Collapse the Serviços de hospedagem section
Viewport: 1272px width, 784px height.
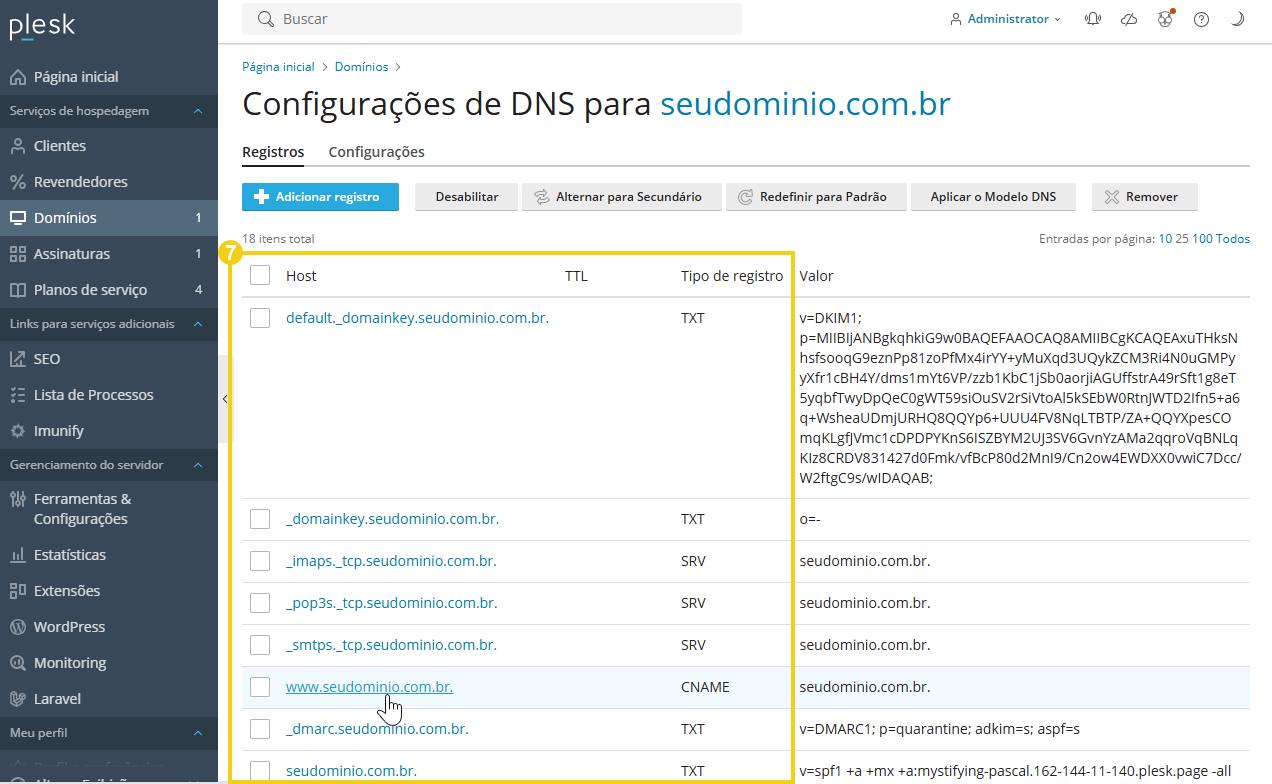[198, 111]
